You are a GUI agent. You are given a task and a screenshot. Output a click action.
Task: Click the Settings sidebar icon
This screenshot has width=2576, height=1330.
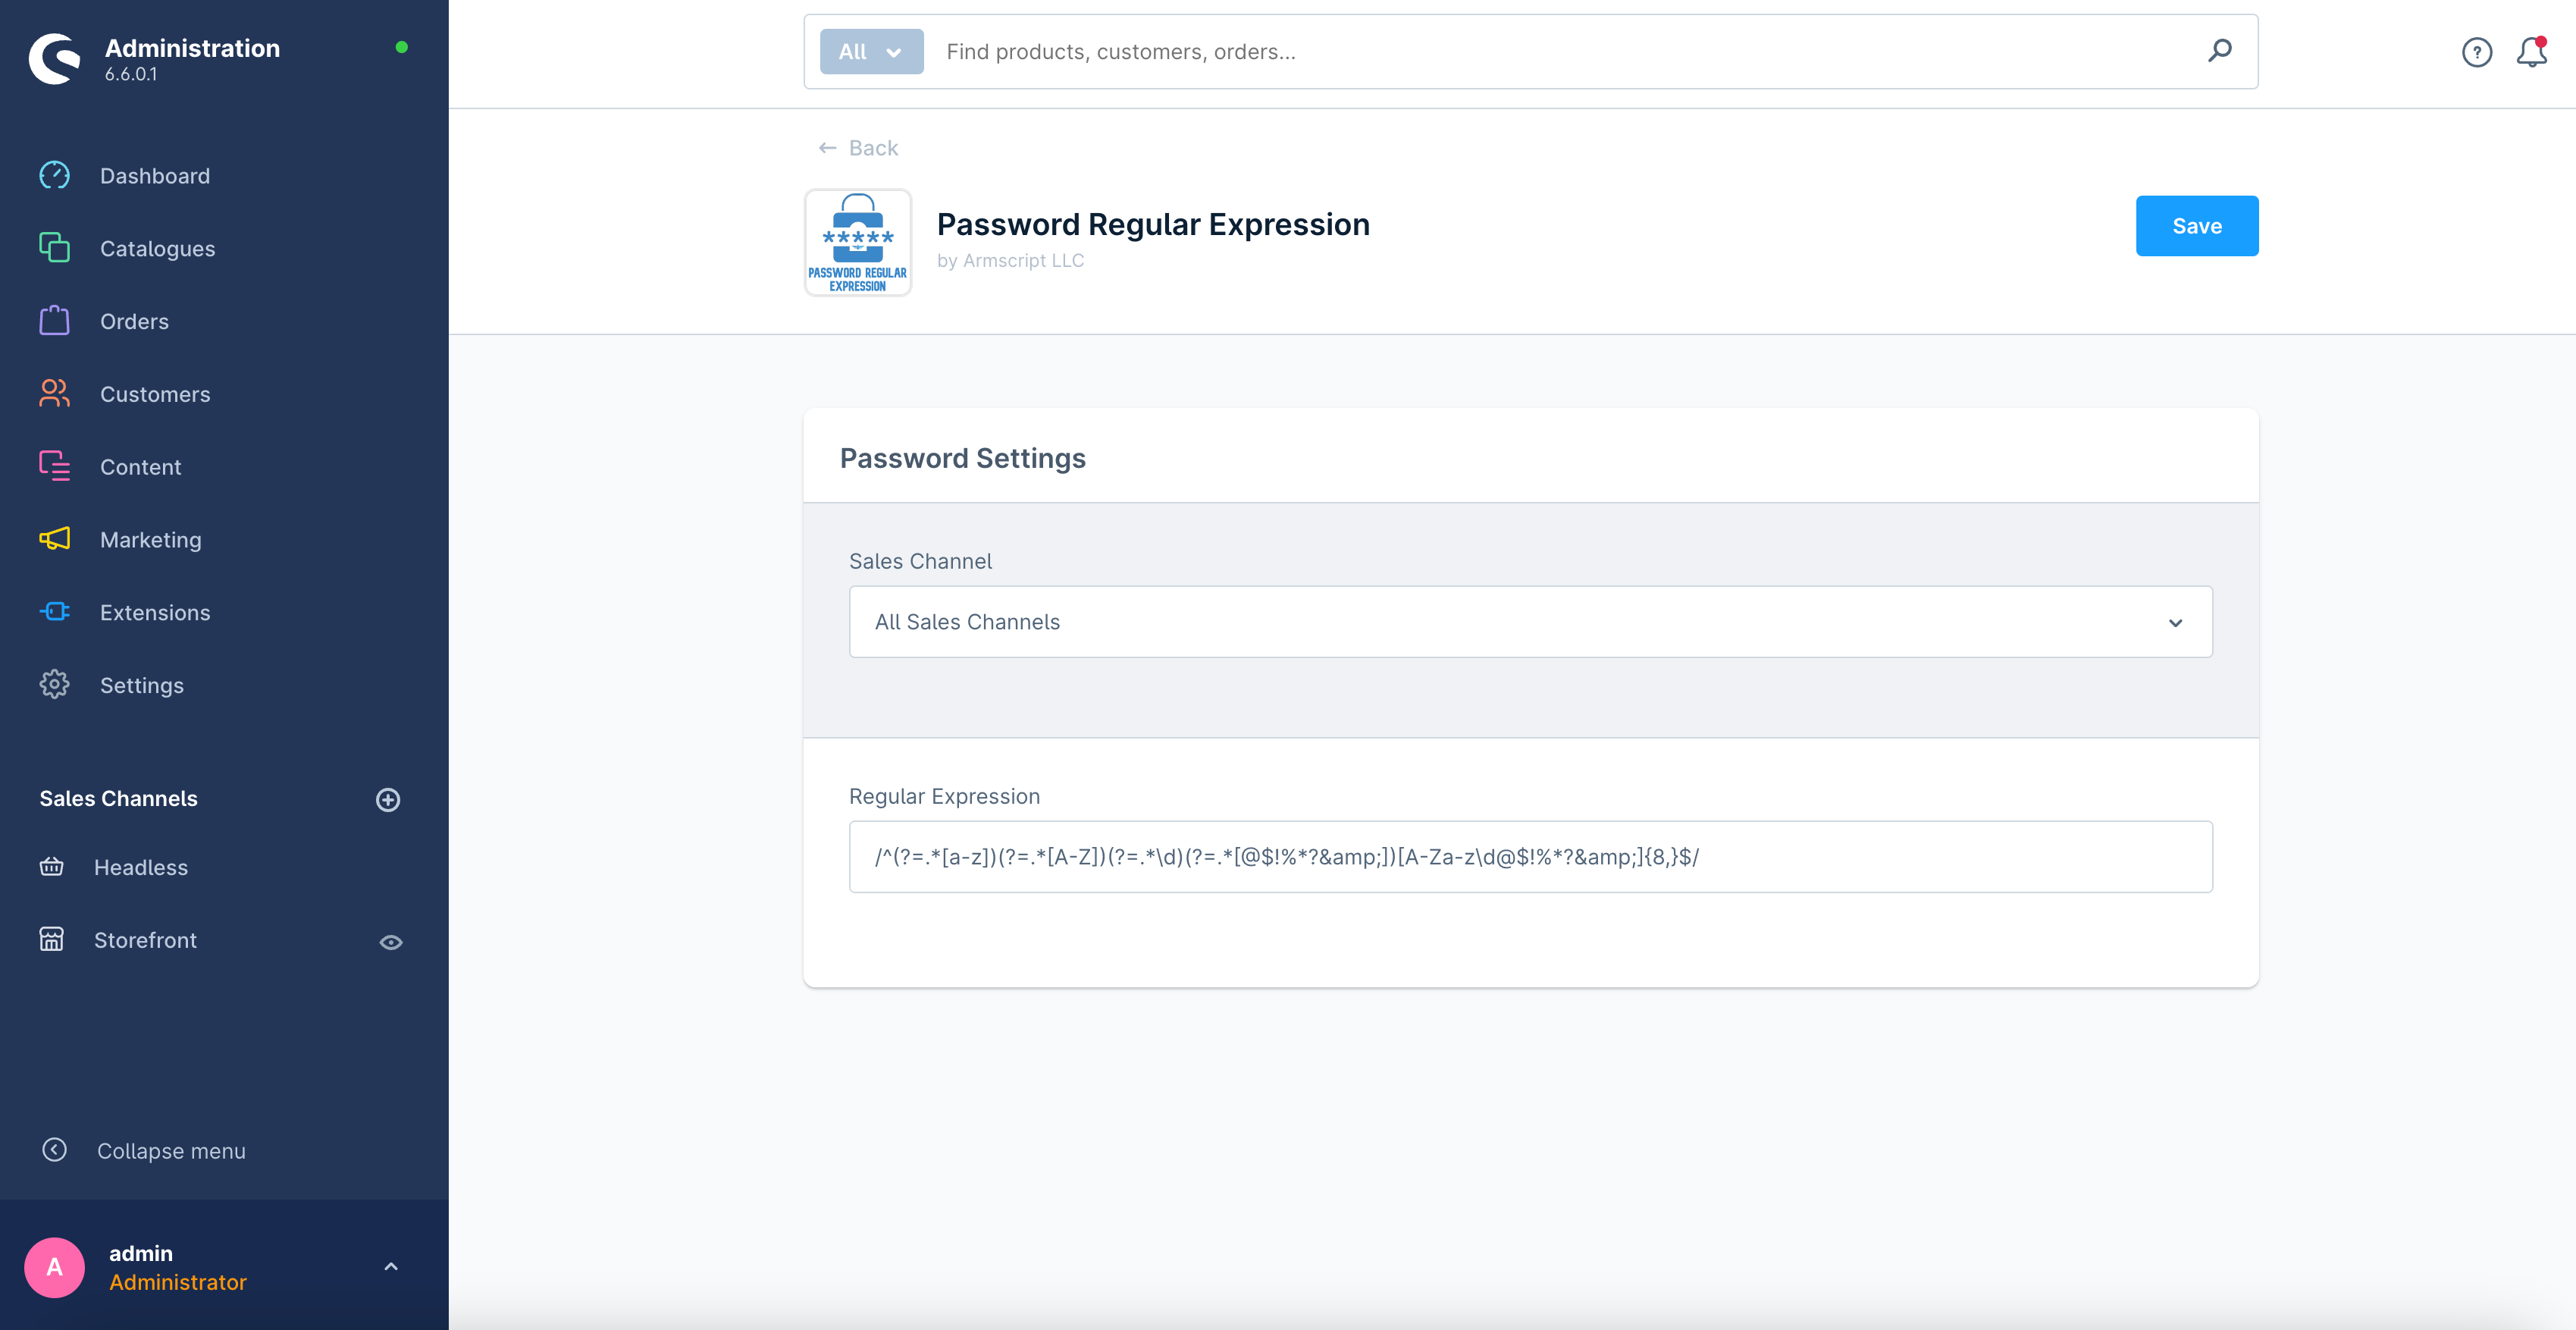(x=52, y=685)
